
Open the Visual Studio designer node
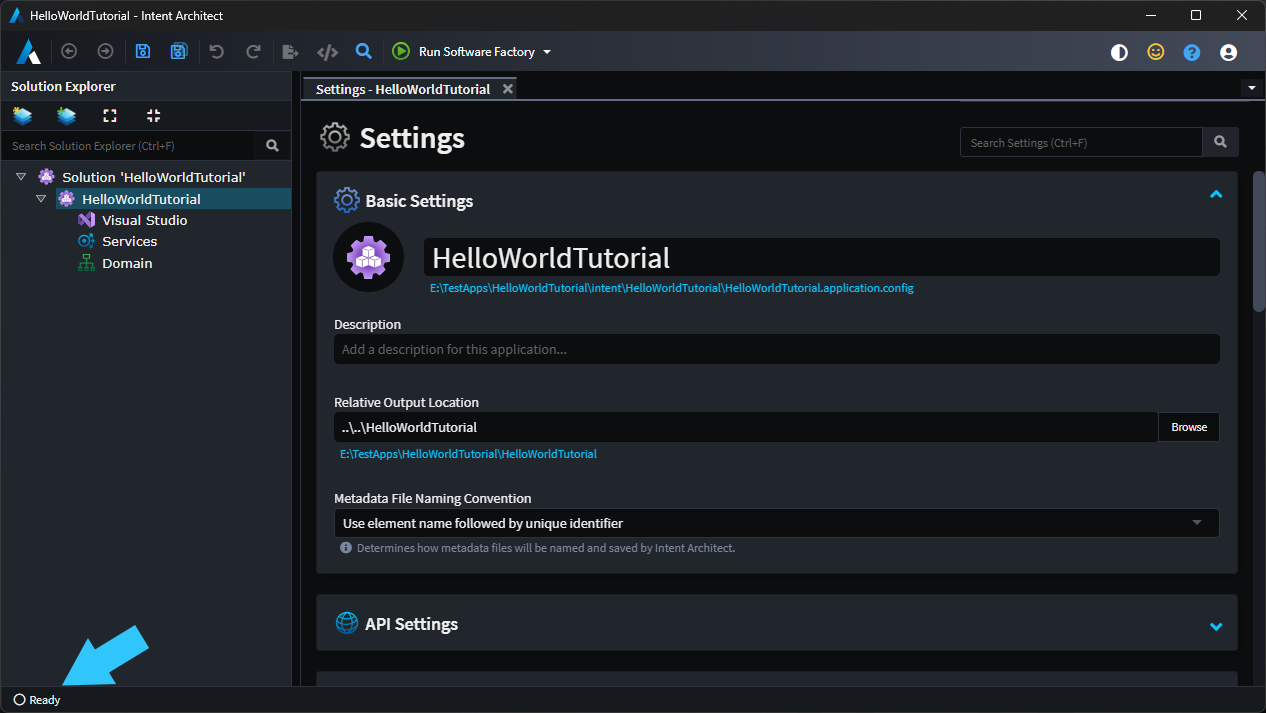[x=145, y=220]
